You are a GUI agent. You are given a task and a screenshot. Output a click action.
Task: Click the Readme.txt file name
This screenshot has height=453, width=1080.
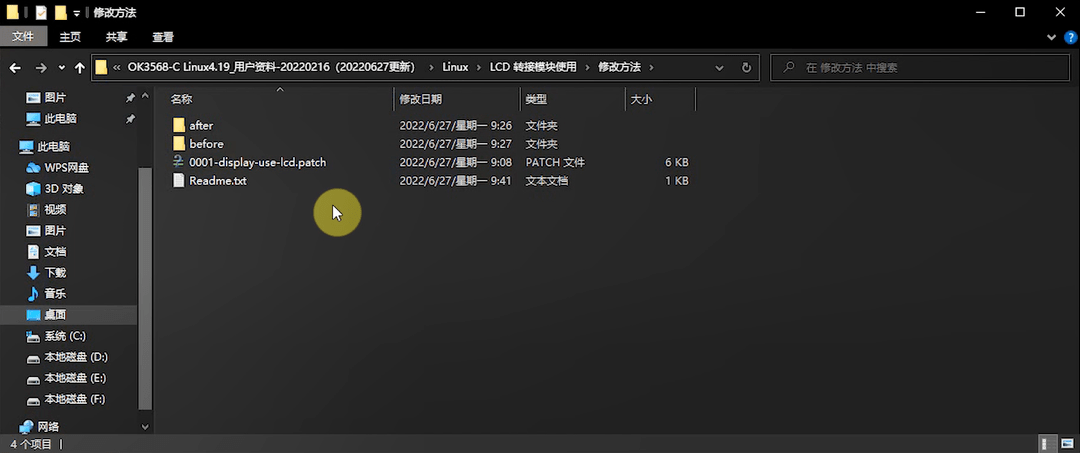click(x=218, y=181)
